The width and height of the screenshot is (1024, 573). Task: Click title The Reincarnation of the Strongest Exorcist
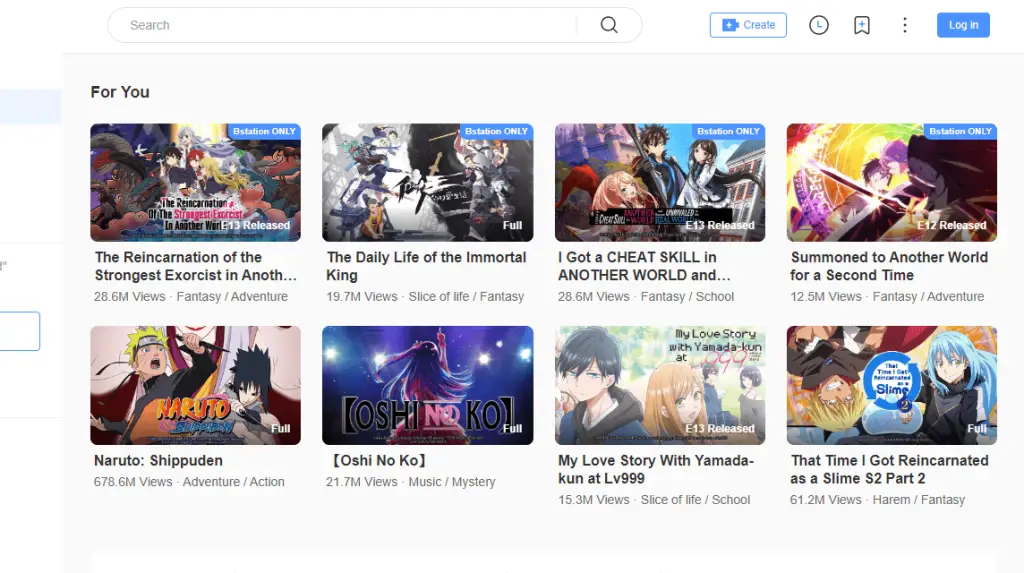point(195,266)
